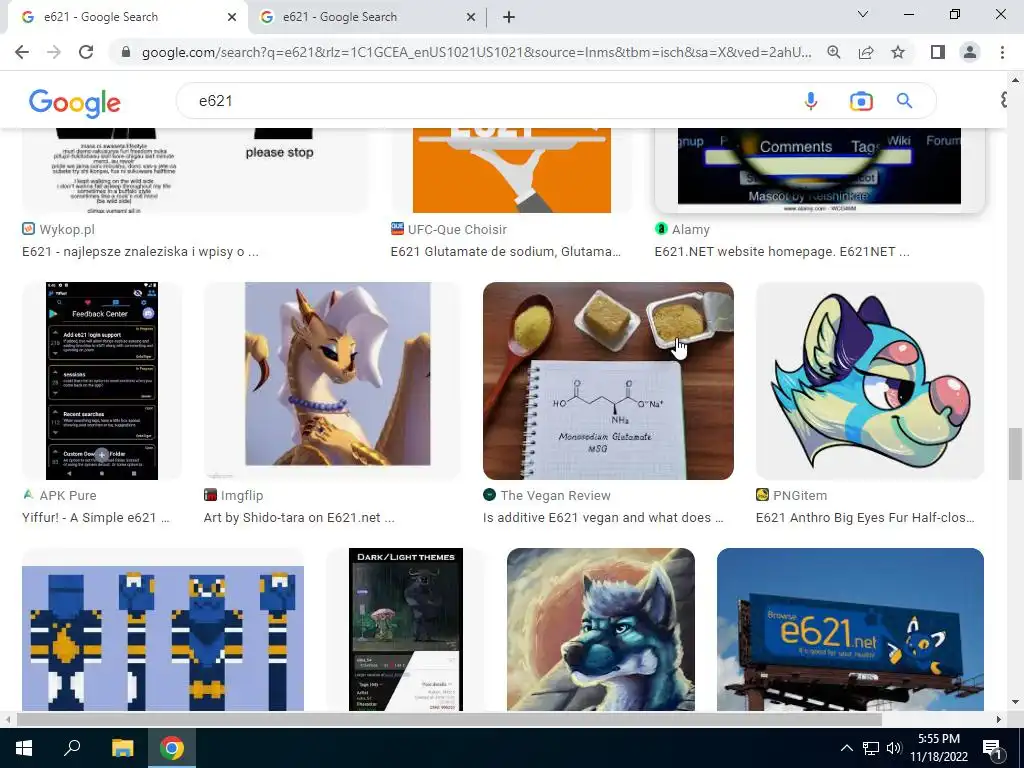Screen dimensions: 1024x768
Task: Open the Chrome three-dot menu
Action: (1002, 52)
